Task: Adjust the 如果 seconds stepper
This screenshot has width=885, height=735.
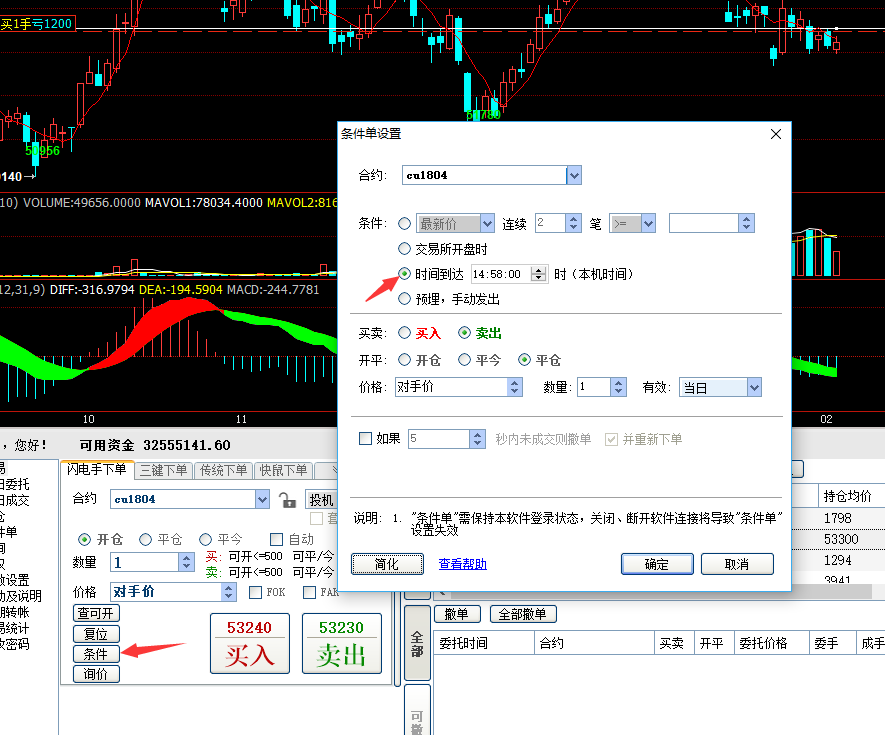Action: coord(477,439)
